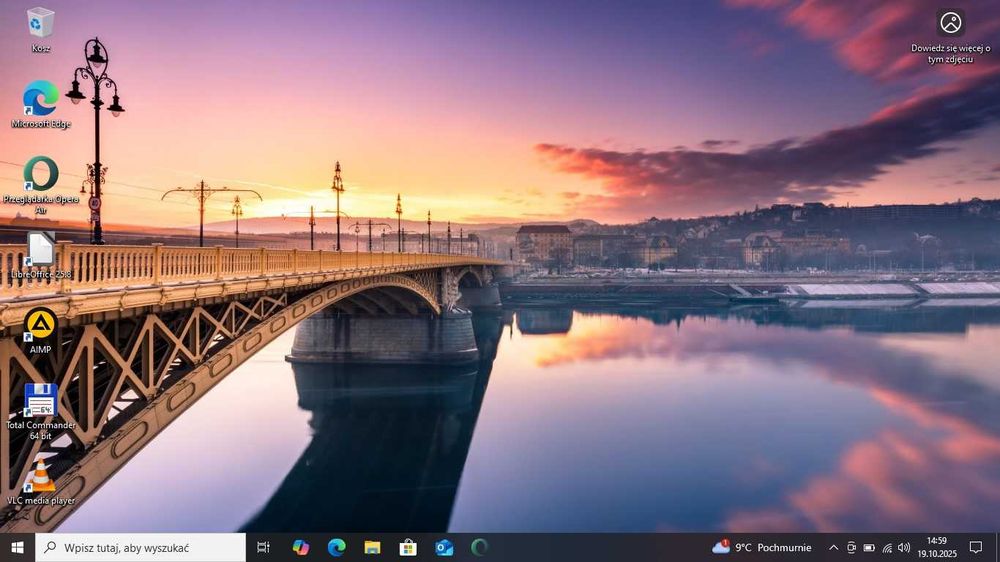Image resolution: width=1000 pixels, height=562 pixels.
Task: Open the clock showing 14:59 19.10.2025
Action: click(937, 547)
